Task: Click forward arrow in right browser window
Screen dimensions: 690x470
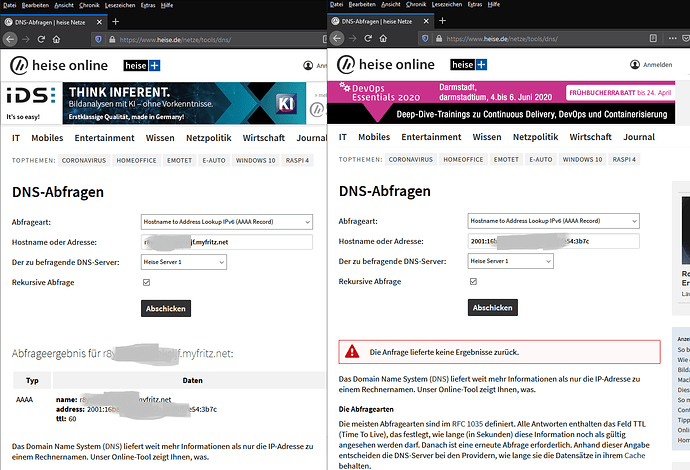Action: [x=352, y=38]
